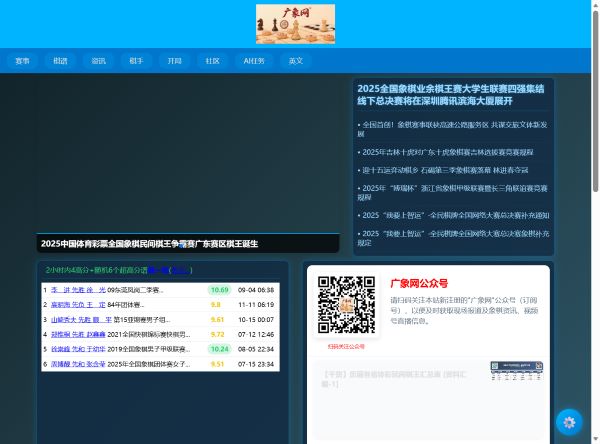
Task: Click the 广象网 chess logo banner
Action: point(295,24)
